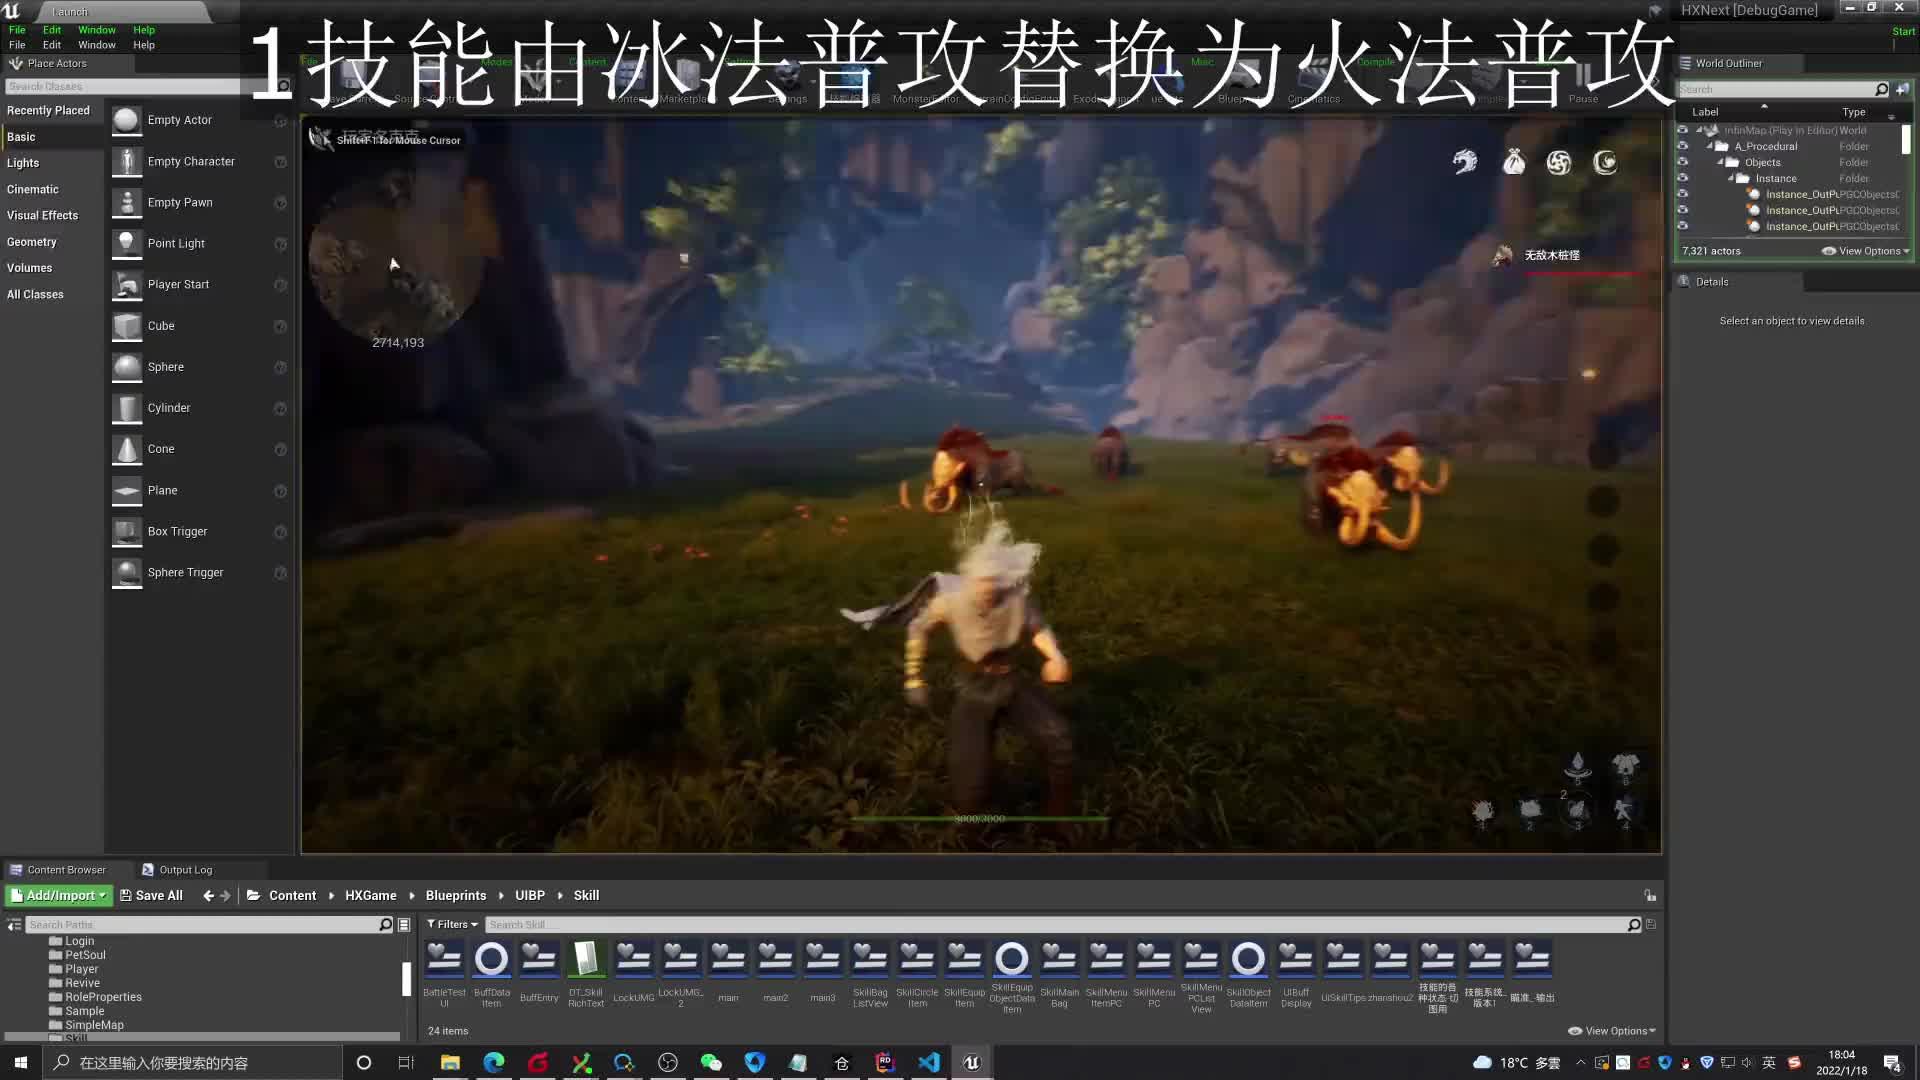
Task: Open Microsoft Edge from taskbar
Action: click(x=494, y=1062)
